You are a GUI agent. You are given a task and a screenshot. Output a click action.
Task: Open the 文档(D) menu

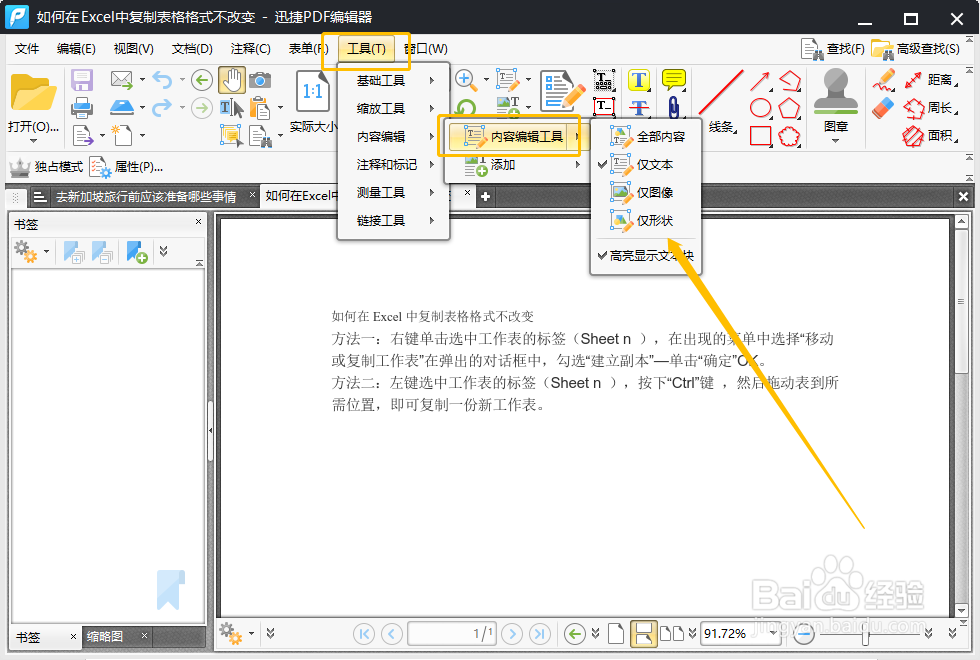(x=192, y=49)
